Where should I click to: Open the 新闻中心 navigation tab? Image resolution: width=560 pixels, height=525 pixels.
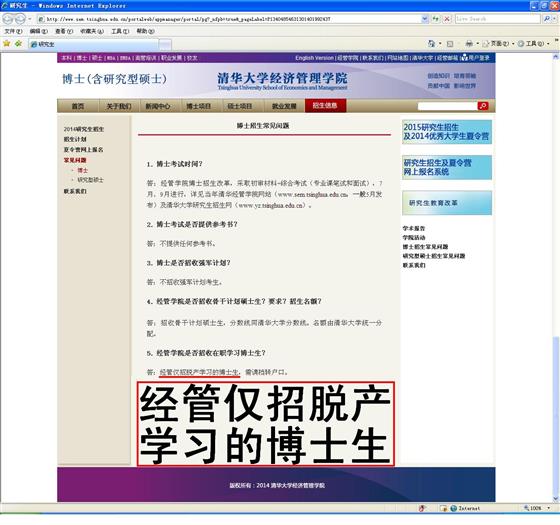(158, 106)
